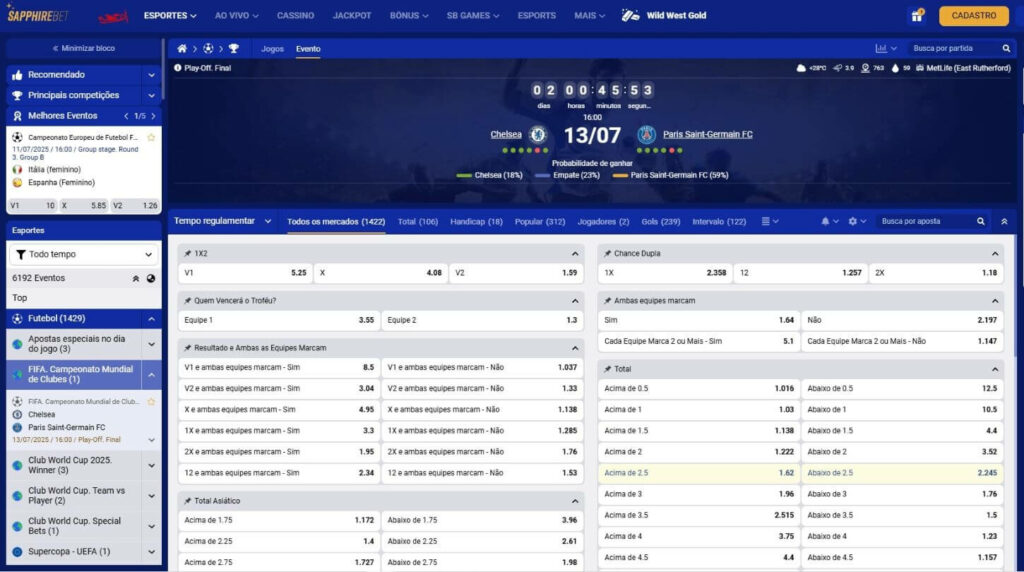Image resolution: width=1024 pixels, height=572 pixels.
Task: Open notification bell in markets bar
Action: tap(825, 221)
